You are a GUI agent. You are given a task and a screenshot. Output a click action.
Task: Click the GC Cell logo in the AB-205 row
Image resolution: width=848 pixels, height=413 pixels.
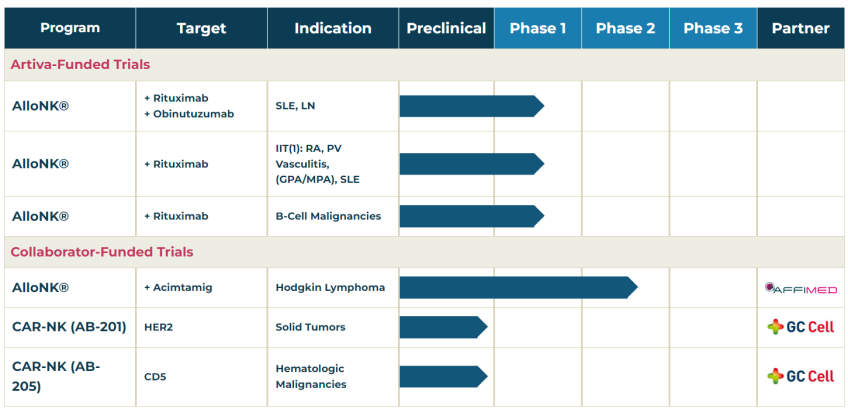point(800,376)
